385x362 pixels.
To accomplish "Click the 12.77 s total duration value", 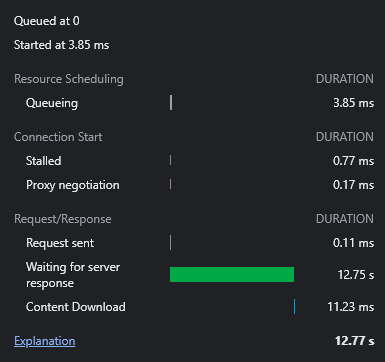I will 354,341.
